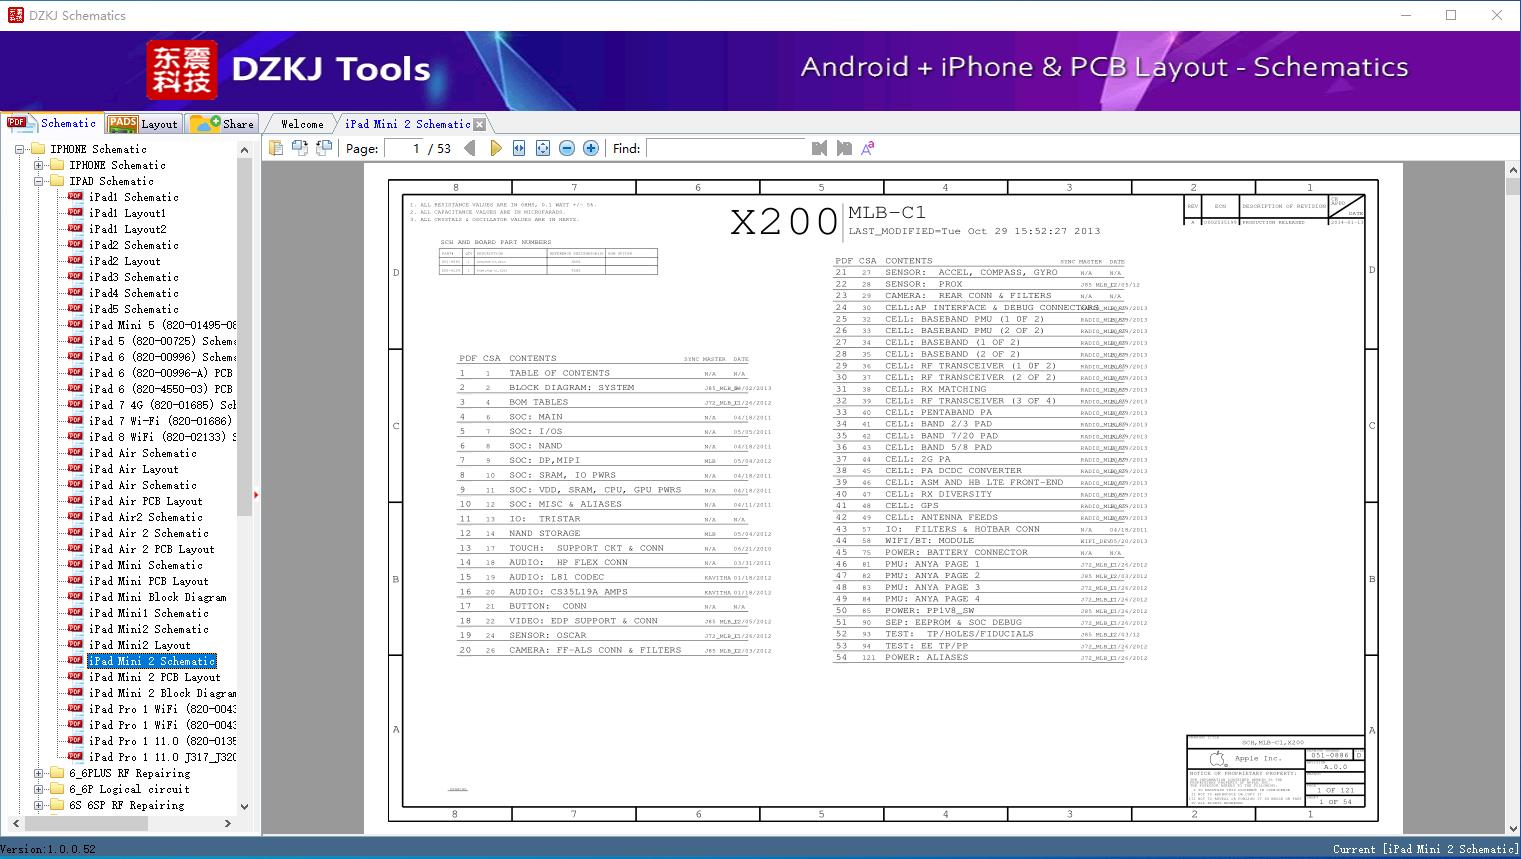The height and width of the screenshot is (859, 1521).
Task: Open iPad1 Schematic in the tree
Action: coord(133,197)
